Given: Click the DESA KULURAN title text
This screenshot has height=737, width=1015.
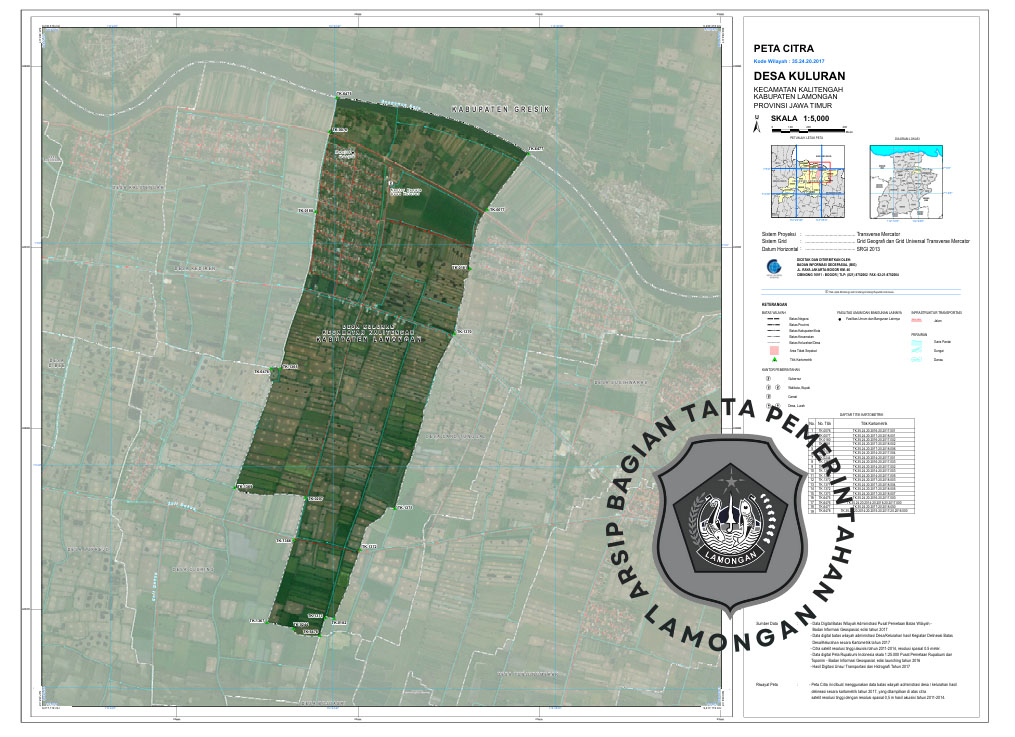Looking at the screenshot, I should point(799,76).
